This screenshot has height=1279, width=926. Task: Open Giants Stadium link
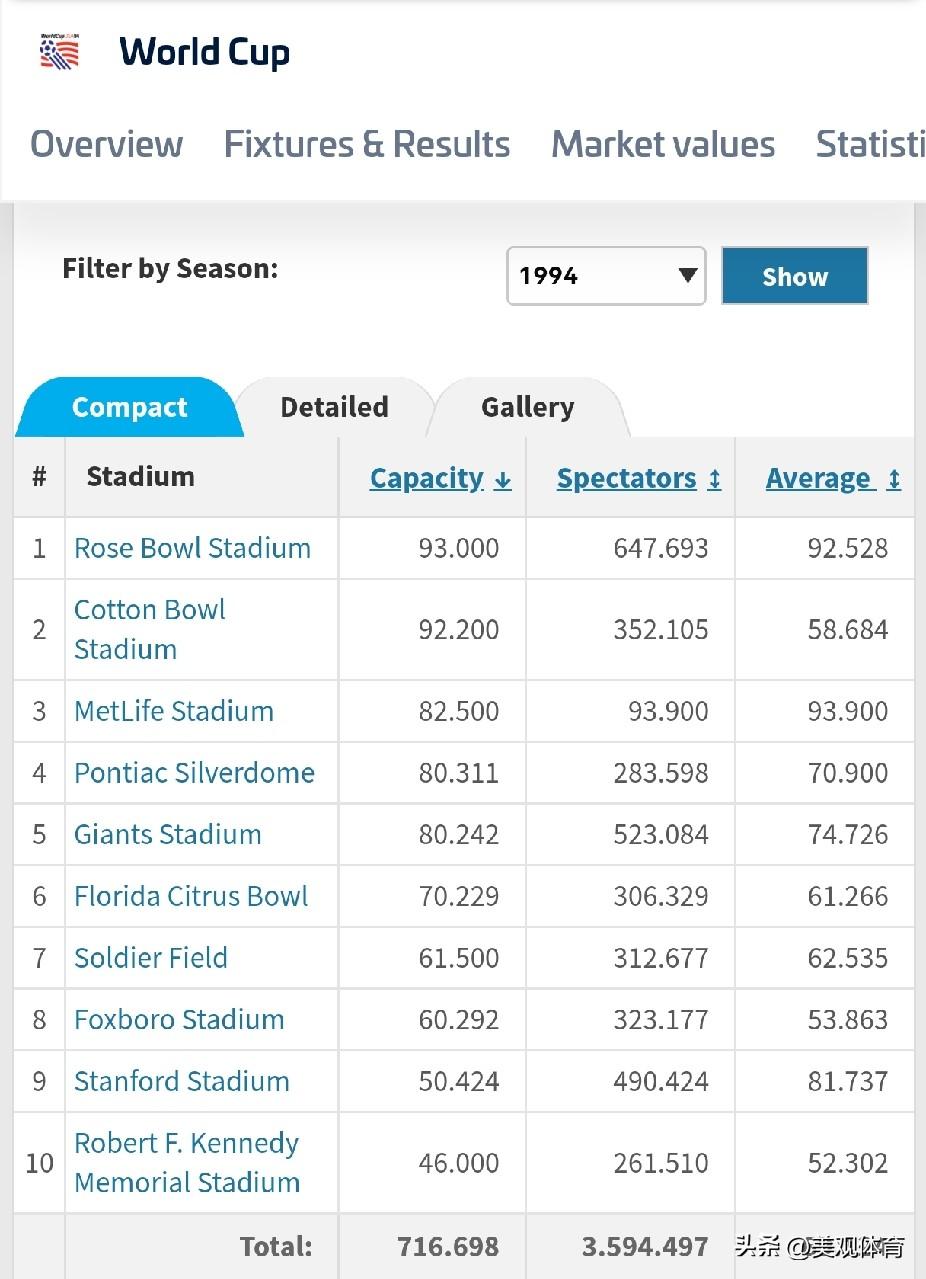pos(168,834)
